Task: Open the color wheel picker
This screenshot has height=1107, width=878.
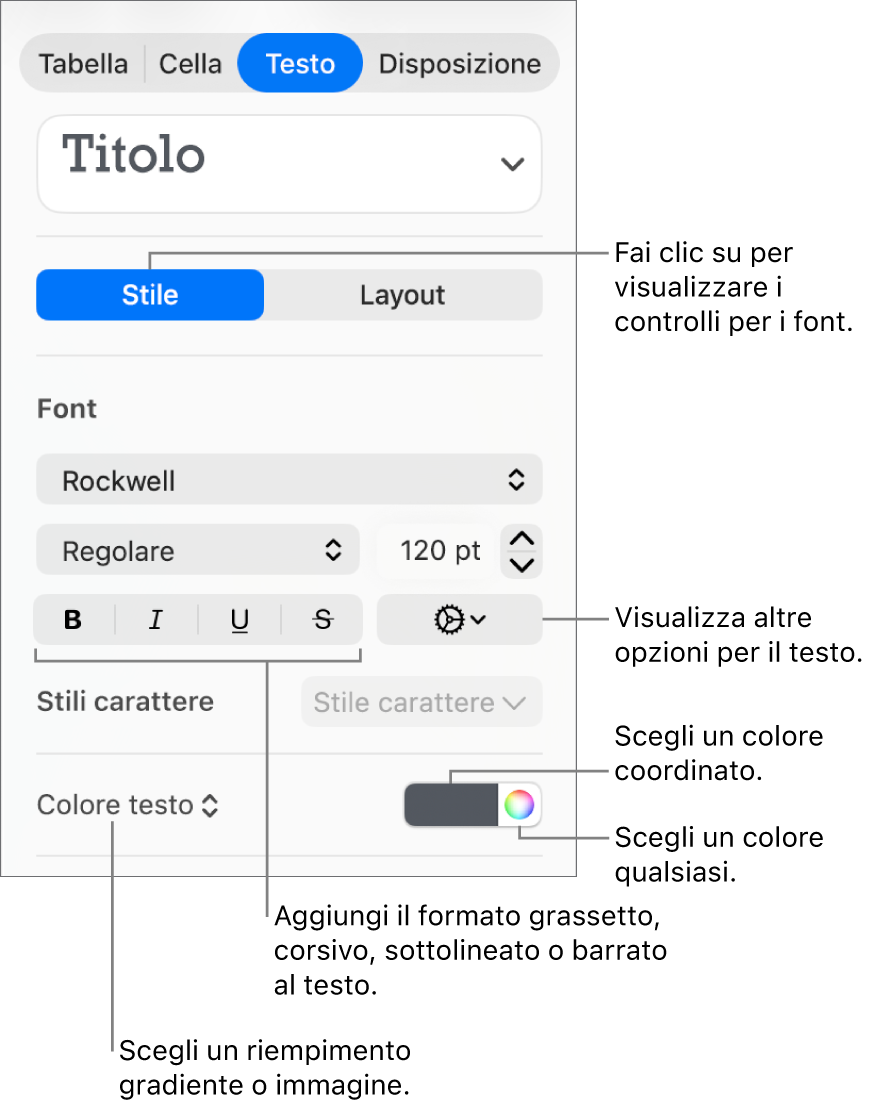Action: point(519,805)
